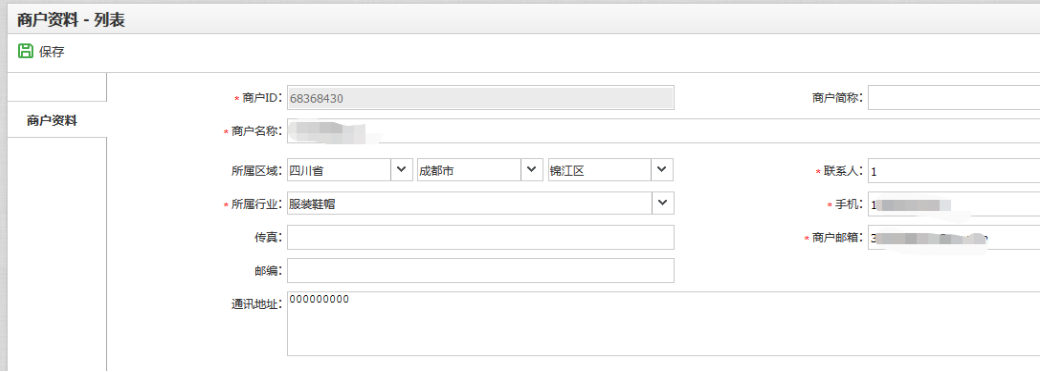Open the 锦江区 district dropdown

point(611,170)
